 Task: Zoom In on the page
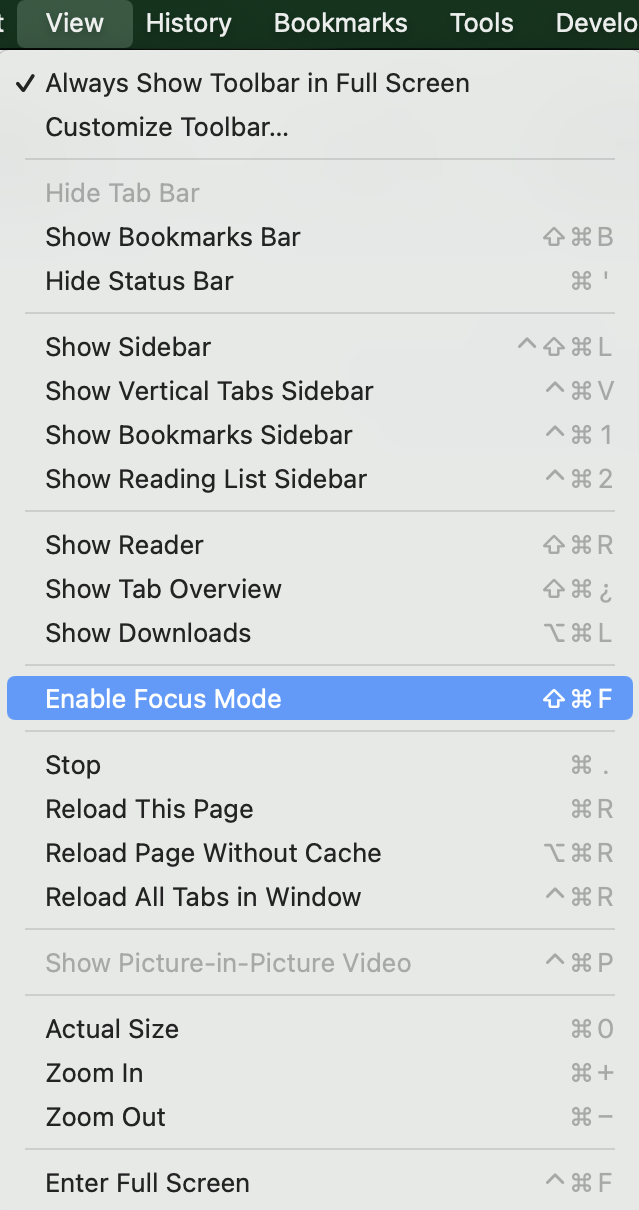pyautogui.click(x=94, y=1073)
